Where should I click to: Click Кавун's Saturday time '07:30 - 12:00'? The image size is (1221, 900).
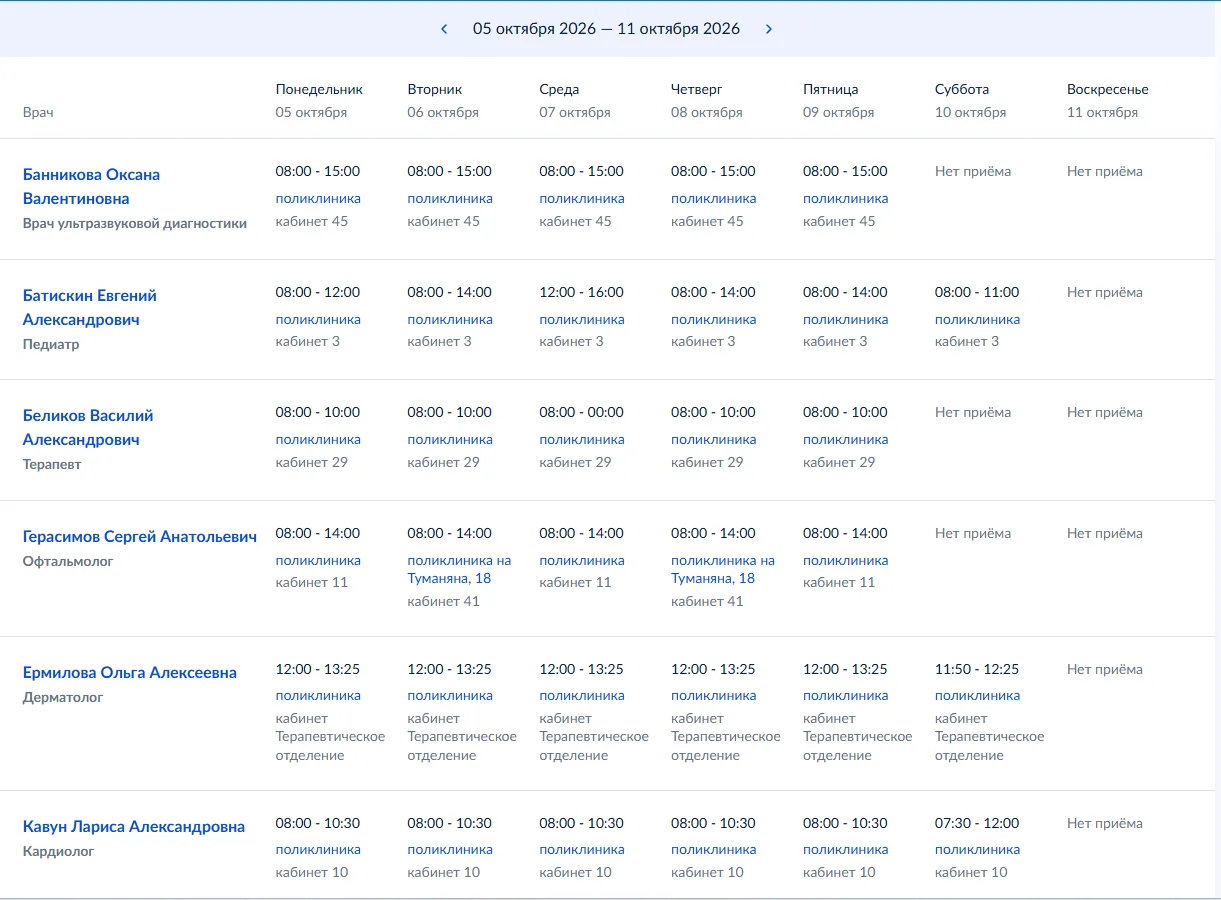(977, 823)
